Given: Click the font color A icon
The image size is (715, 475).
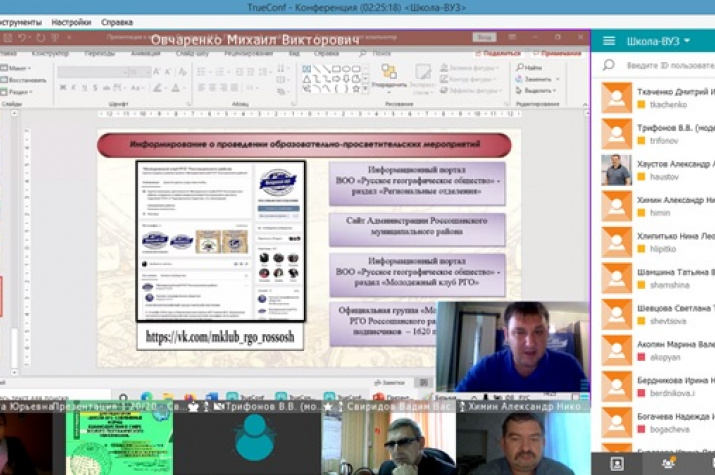Looking at the screenshot, I should point(176,88).
